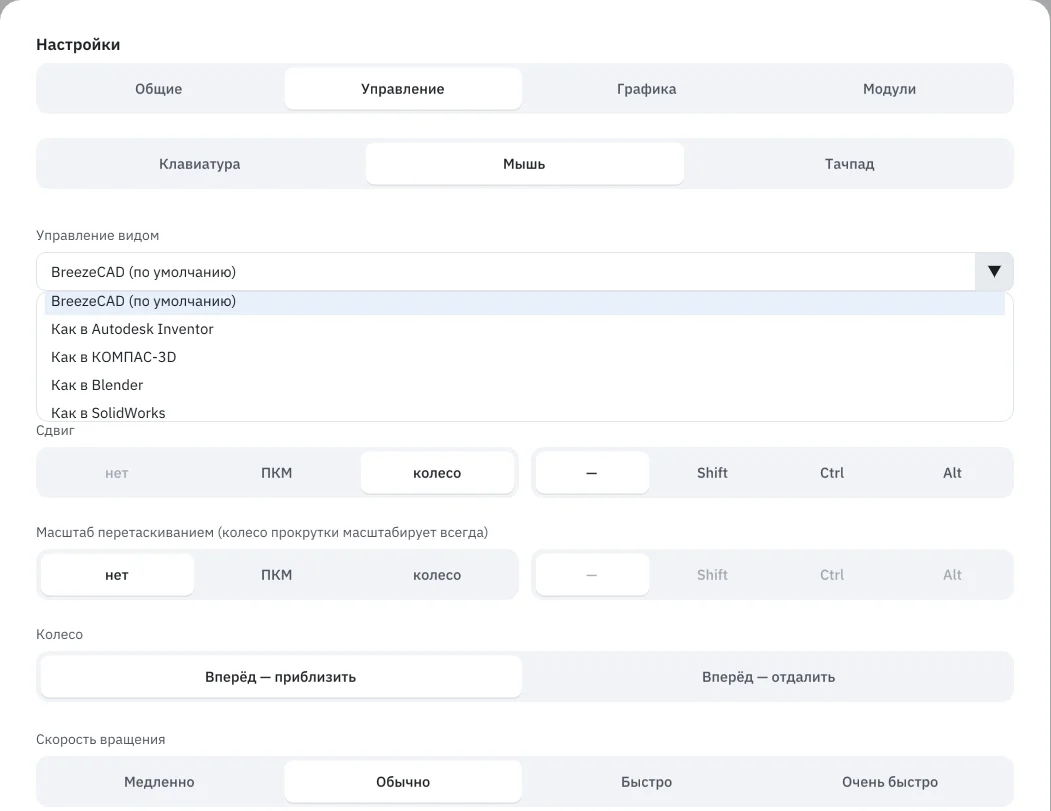Open the Общие settings tab

(159, 88)
